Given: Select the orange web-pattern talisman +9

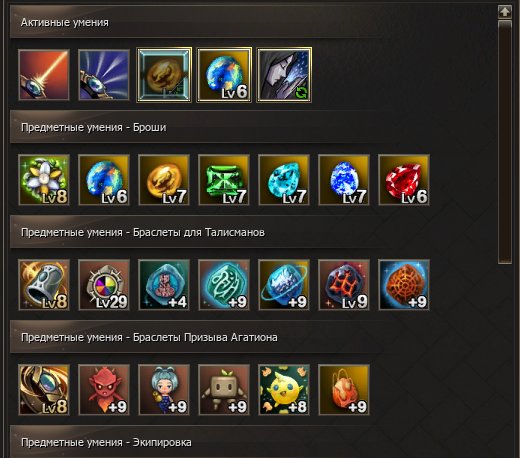Looking at the screenshot, I should (x=404, y=285).
